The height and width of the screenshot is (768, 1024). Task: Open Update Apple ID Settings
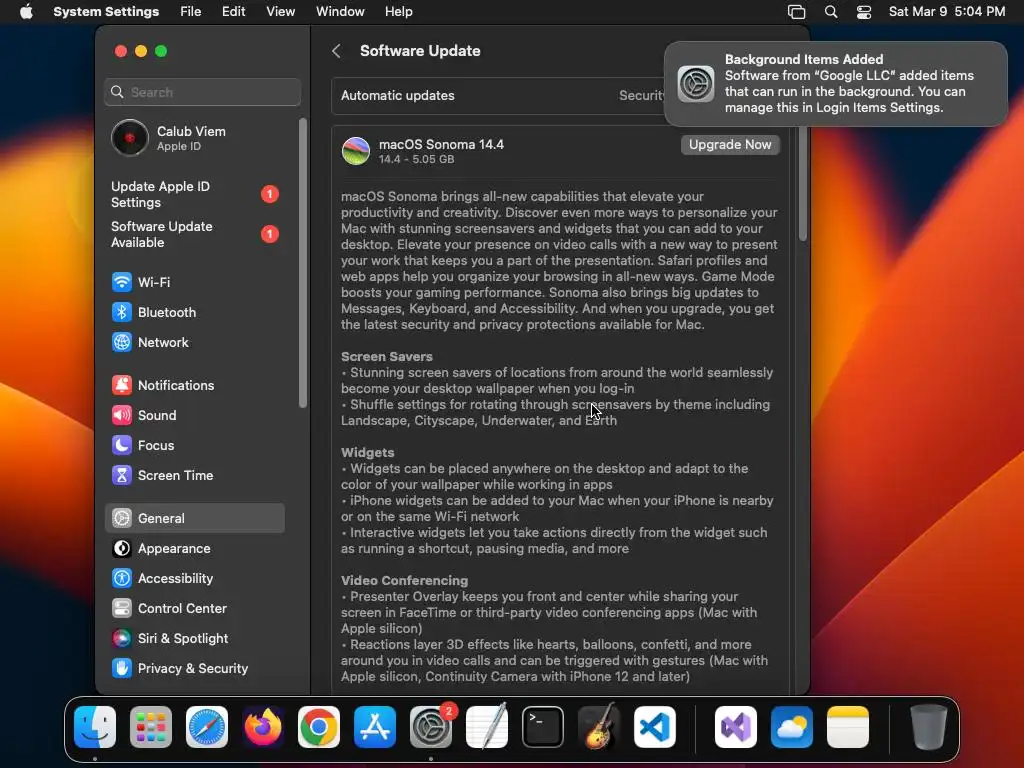(x=195, y=195)
